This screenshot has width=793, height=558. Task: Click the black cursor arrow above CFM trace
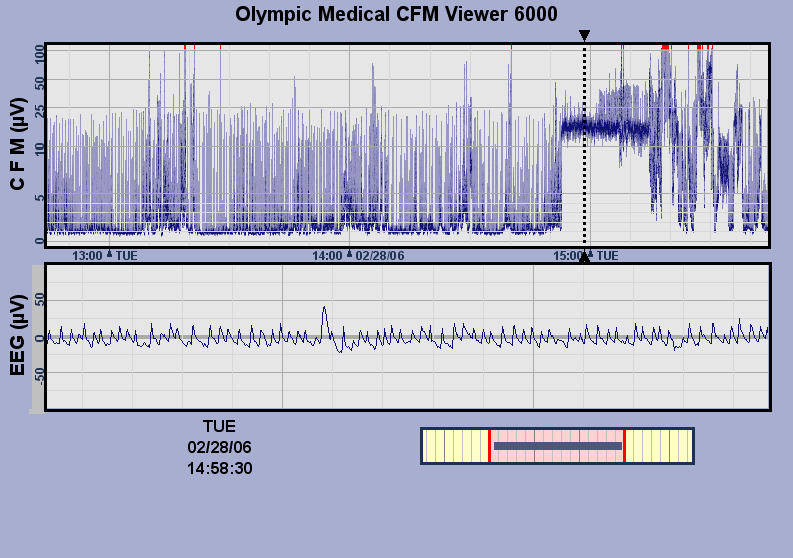tap(584, 36)
